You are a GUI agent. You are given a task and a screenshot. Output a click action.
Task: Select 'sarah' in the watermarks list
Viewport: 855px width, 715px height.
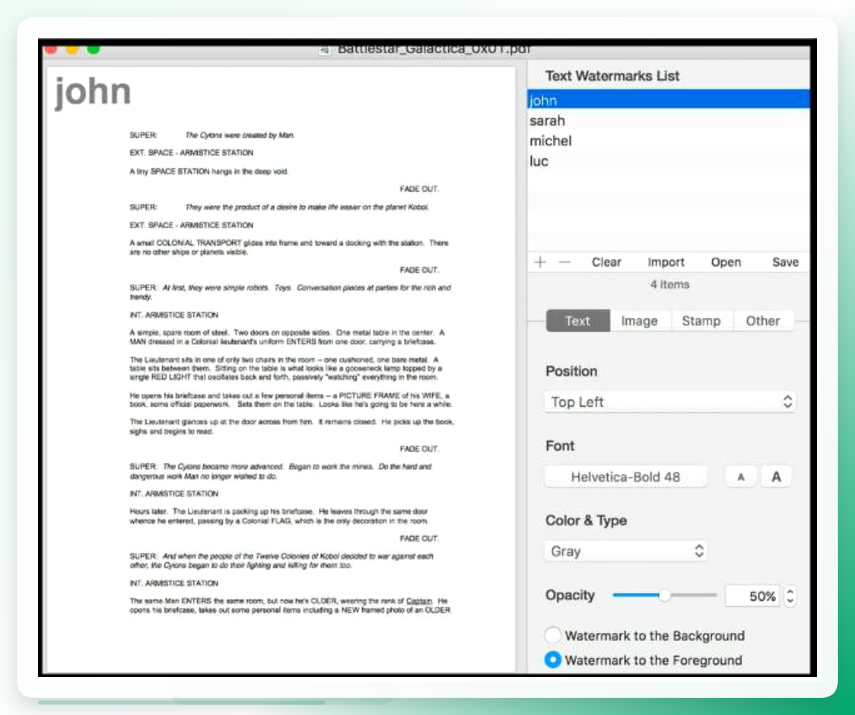click(x=669, y=121)
